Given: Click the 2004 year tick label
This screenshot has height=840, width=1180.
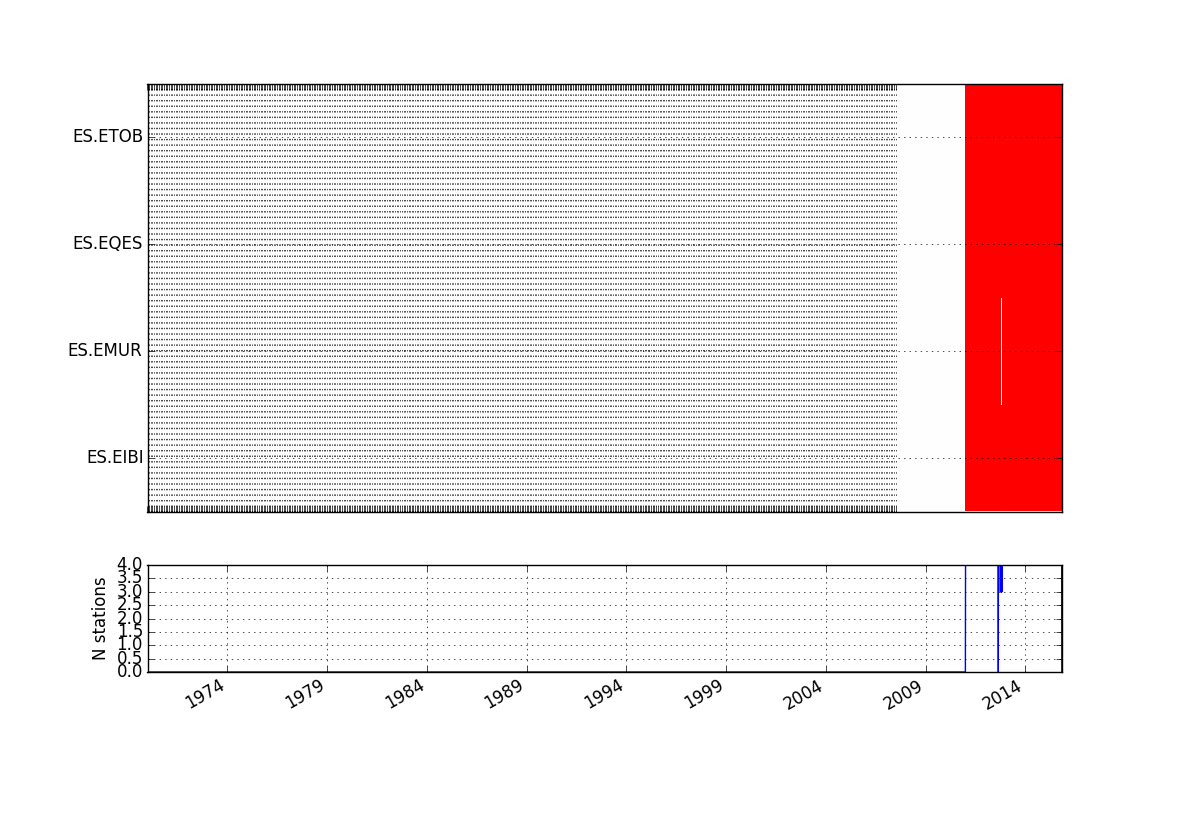Looking at the screenshot, I should pos(806,694).
